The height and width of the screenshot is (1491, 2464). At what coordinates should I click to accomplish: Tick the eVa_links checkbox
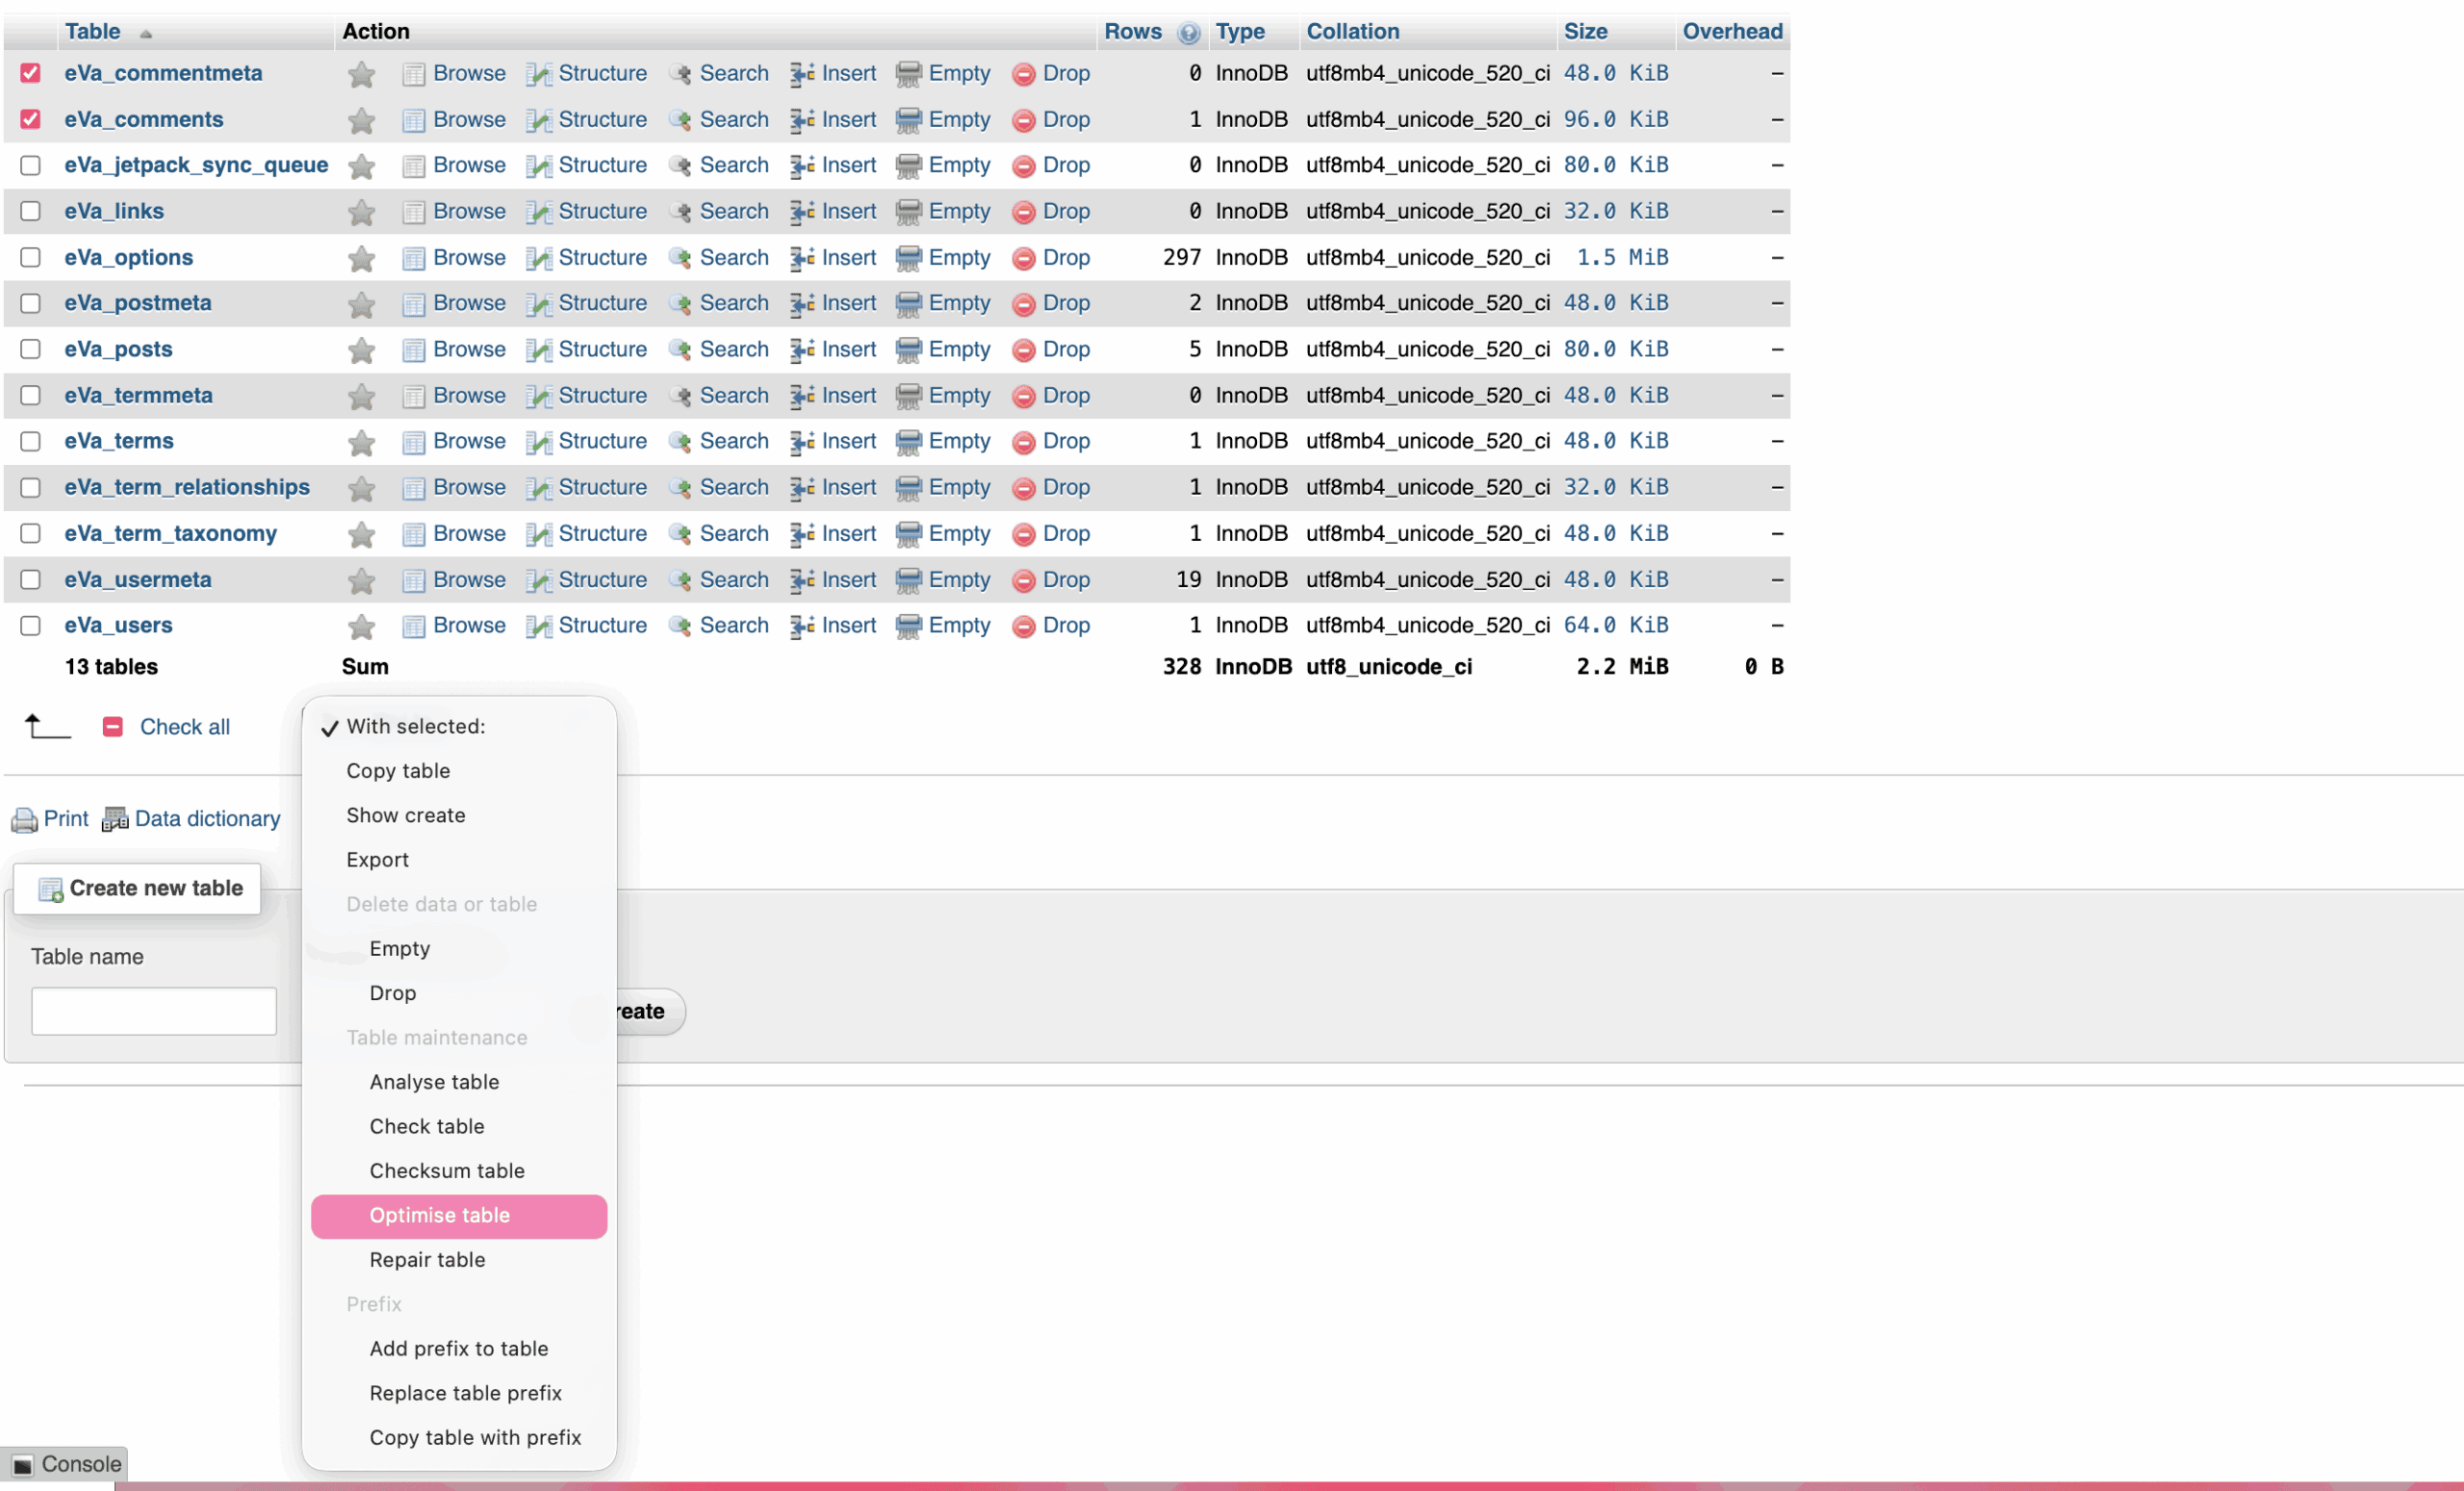point(31,212)
